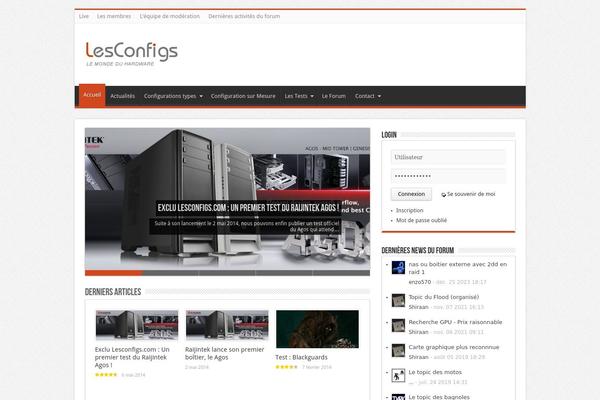Open the main slider Raijintek Agos image
600x400 pixels.
[227, 199]
